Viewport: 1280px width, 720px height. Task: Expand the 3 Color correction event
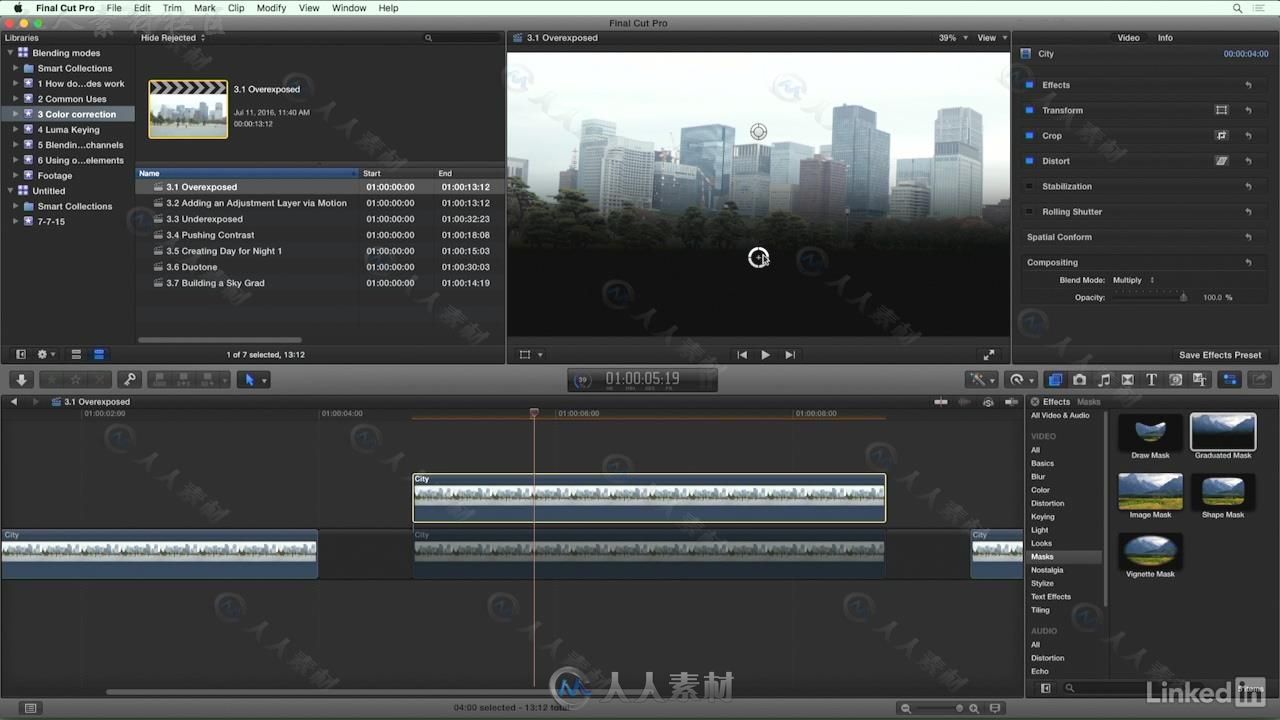click(x=16, y=114)
